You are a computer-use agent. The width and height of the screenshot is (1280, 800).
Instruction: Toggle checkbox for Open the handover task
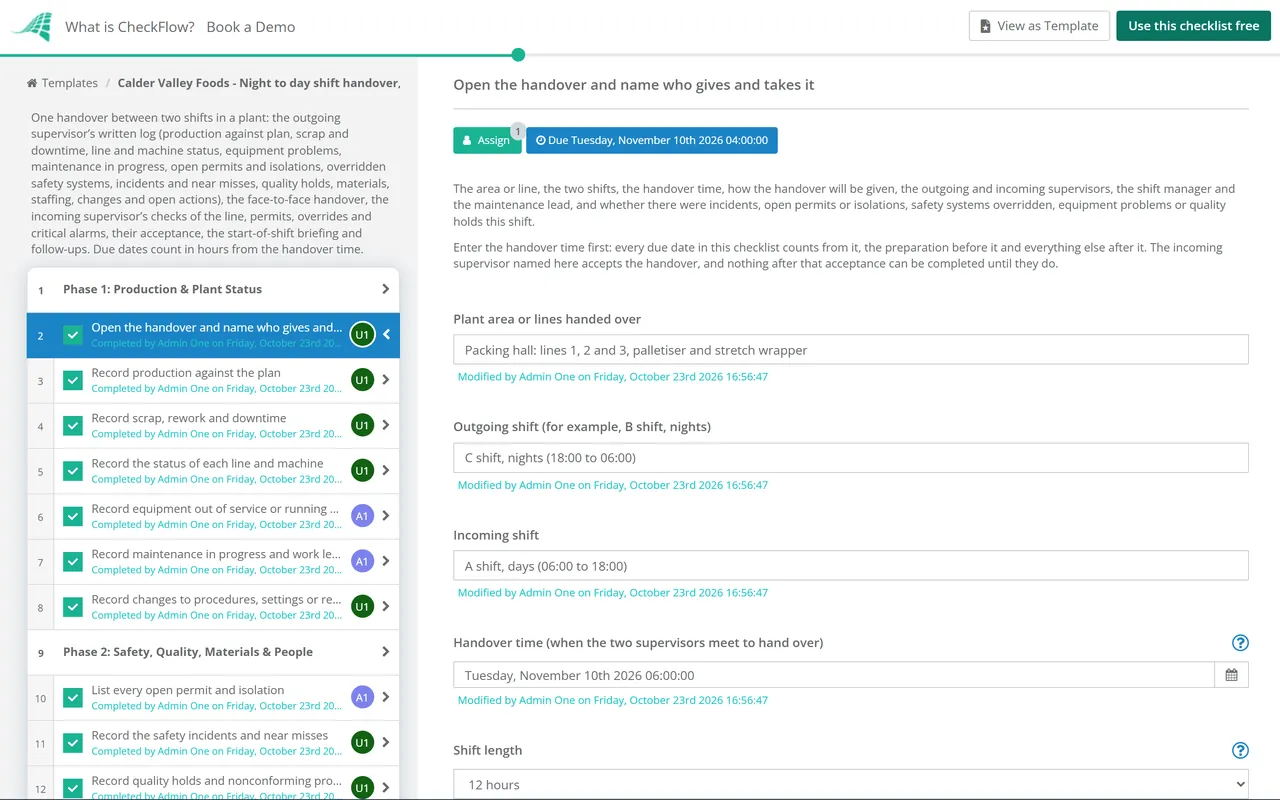point(73,335)
